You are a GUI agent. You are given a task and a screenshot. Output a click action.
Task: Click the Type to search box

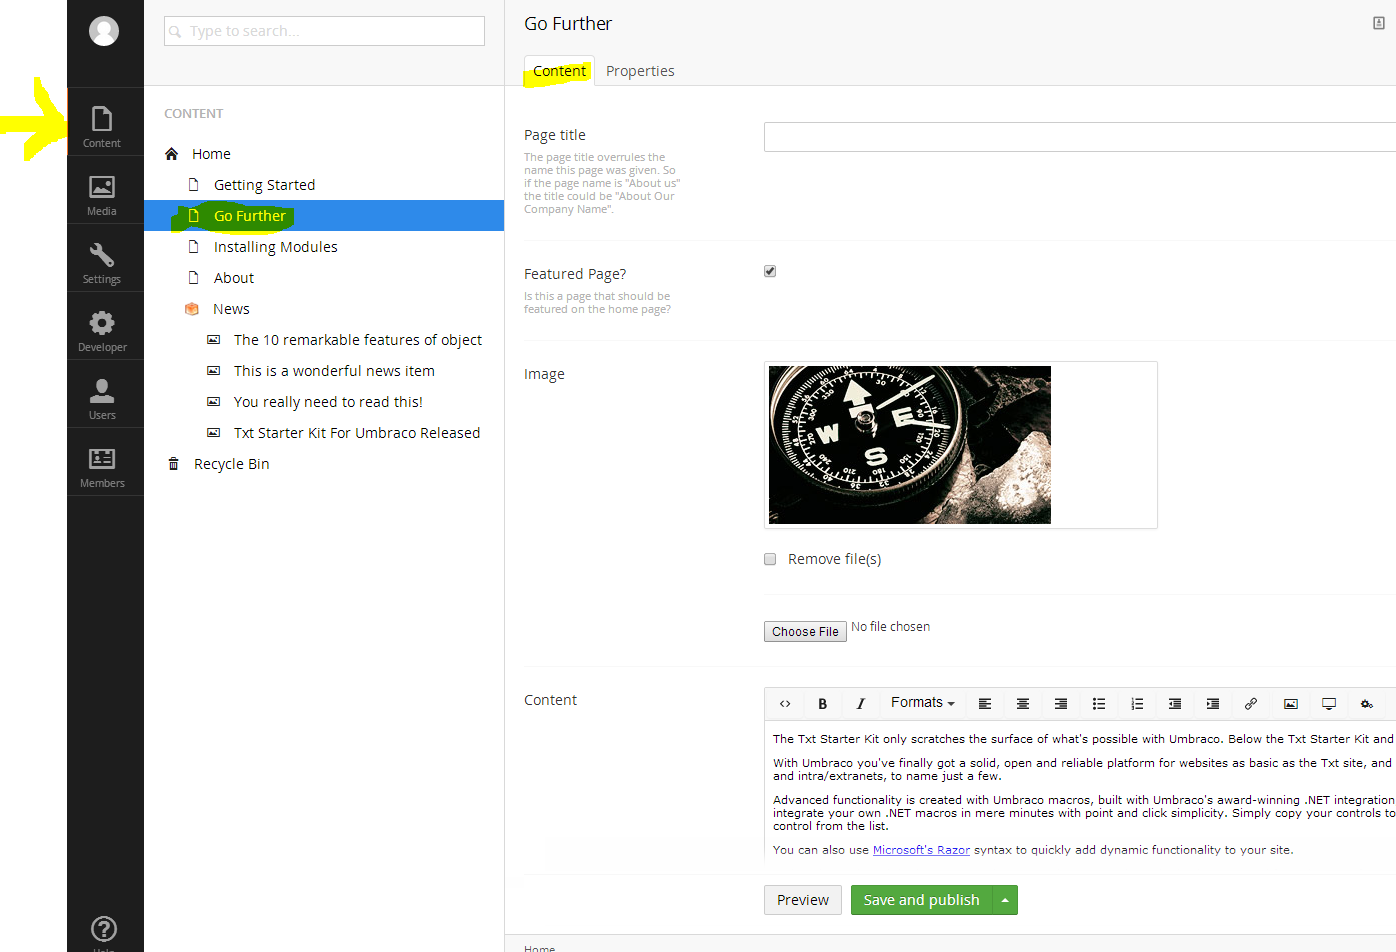tap(324, 31)
